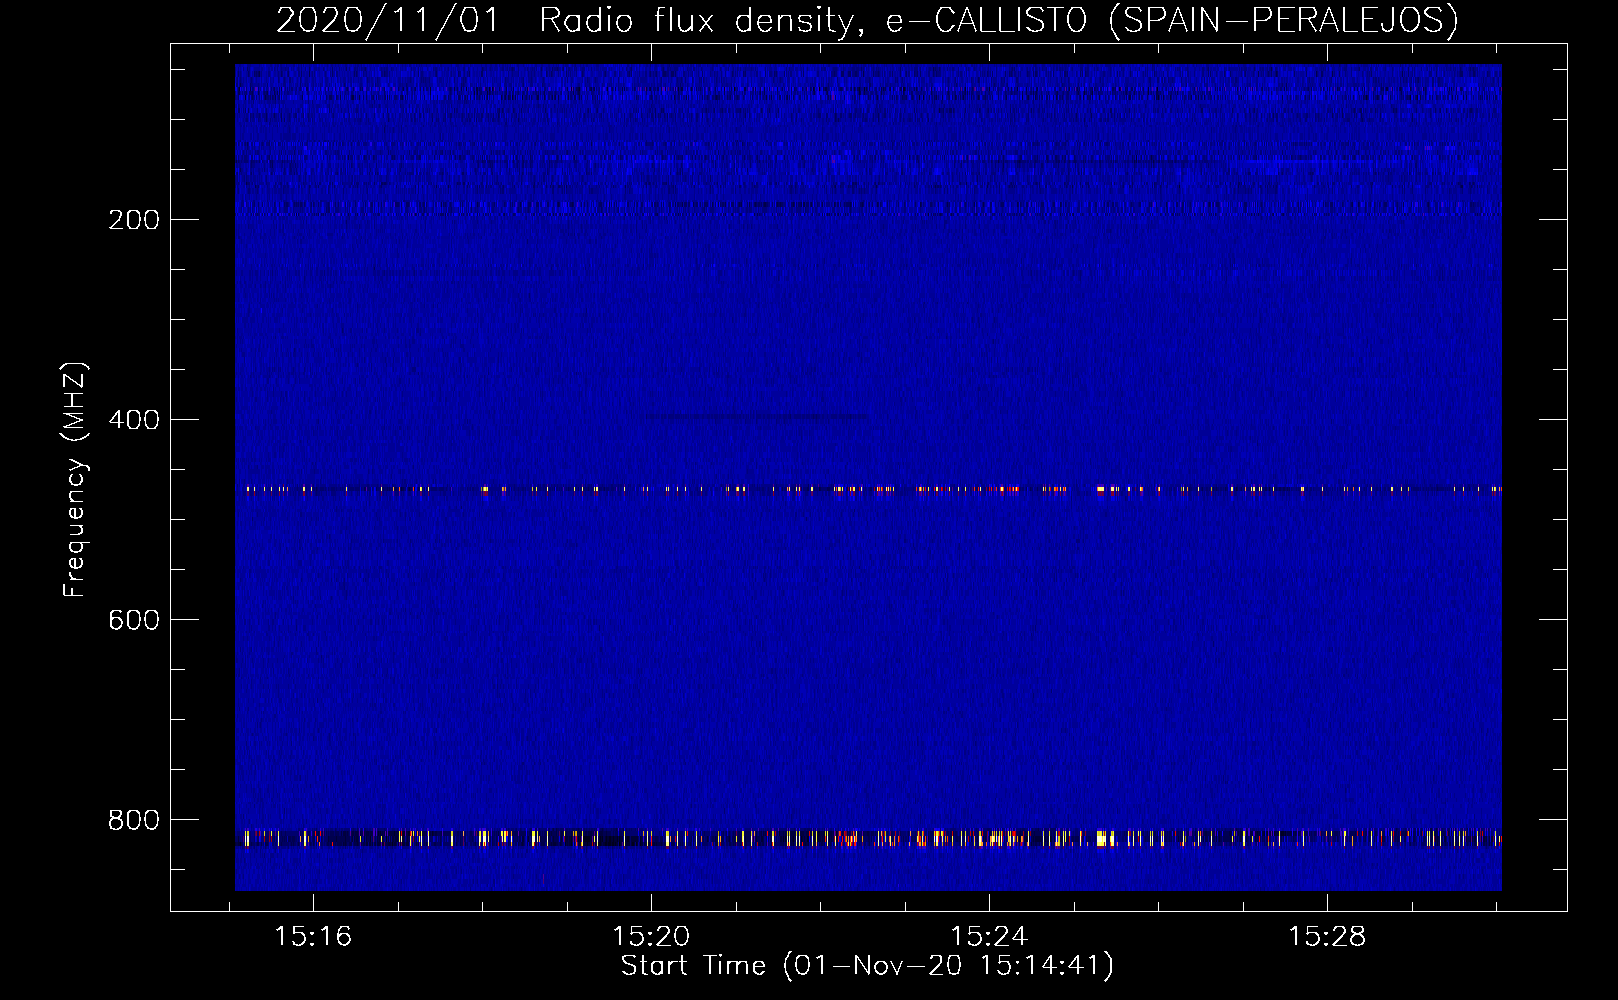Screen dimensions: 1618x1000
Task: Click the 600 frequency tick label
Action: pos(133,620)
